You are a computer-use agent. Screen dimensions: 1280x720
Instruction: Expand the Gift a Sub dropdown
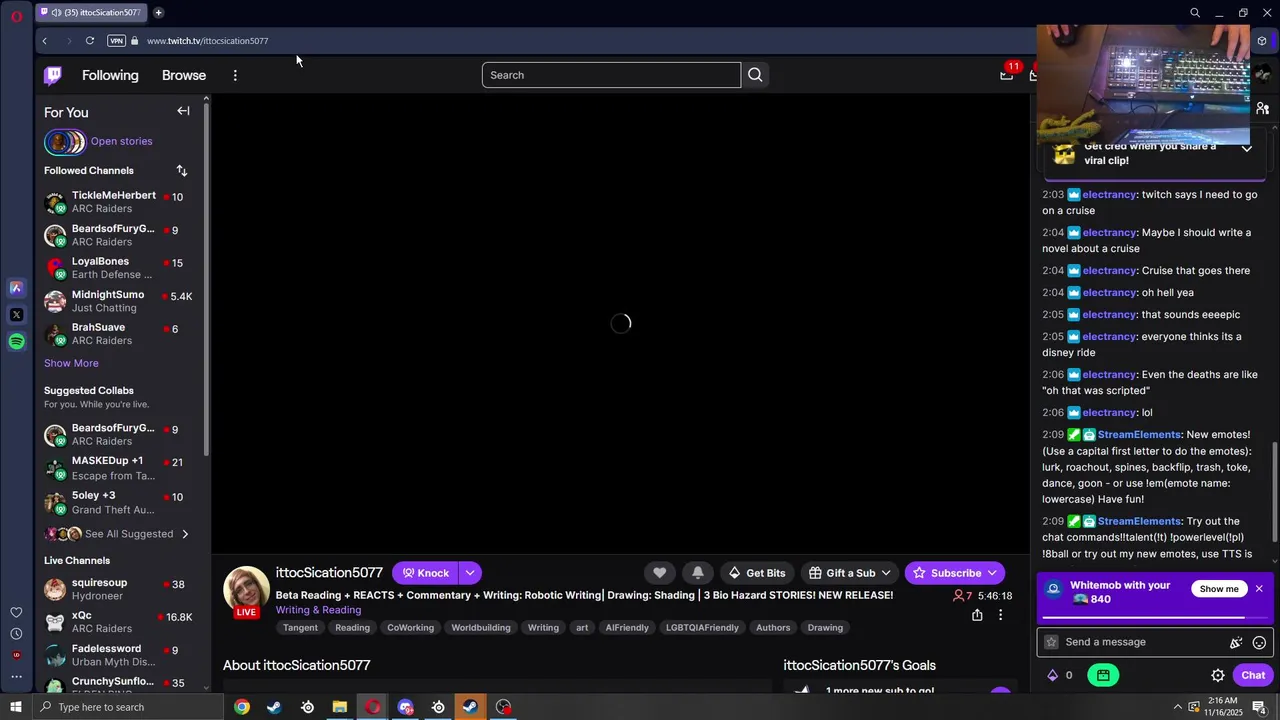coord(885,573)
